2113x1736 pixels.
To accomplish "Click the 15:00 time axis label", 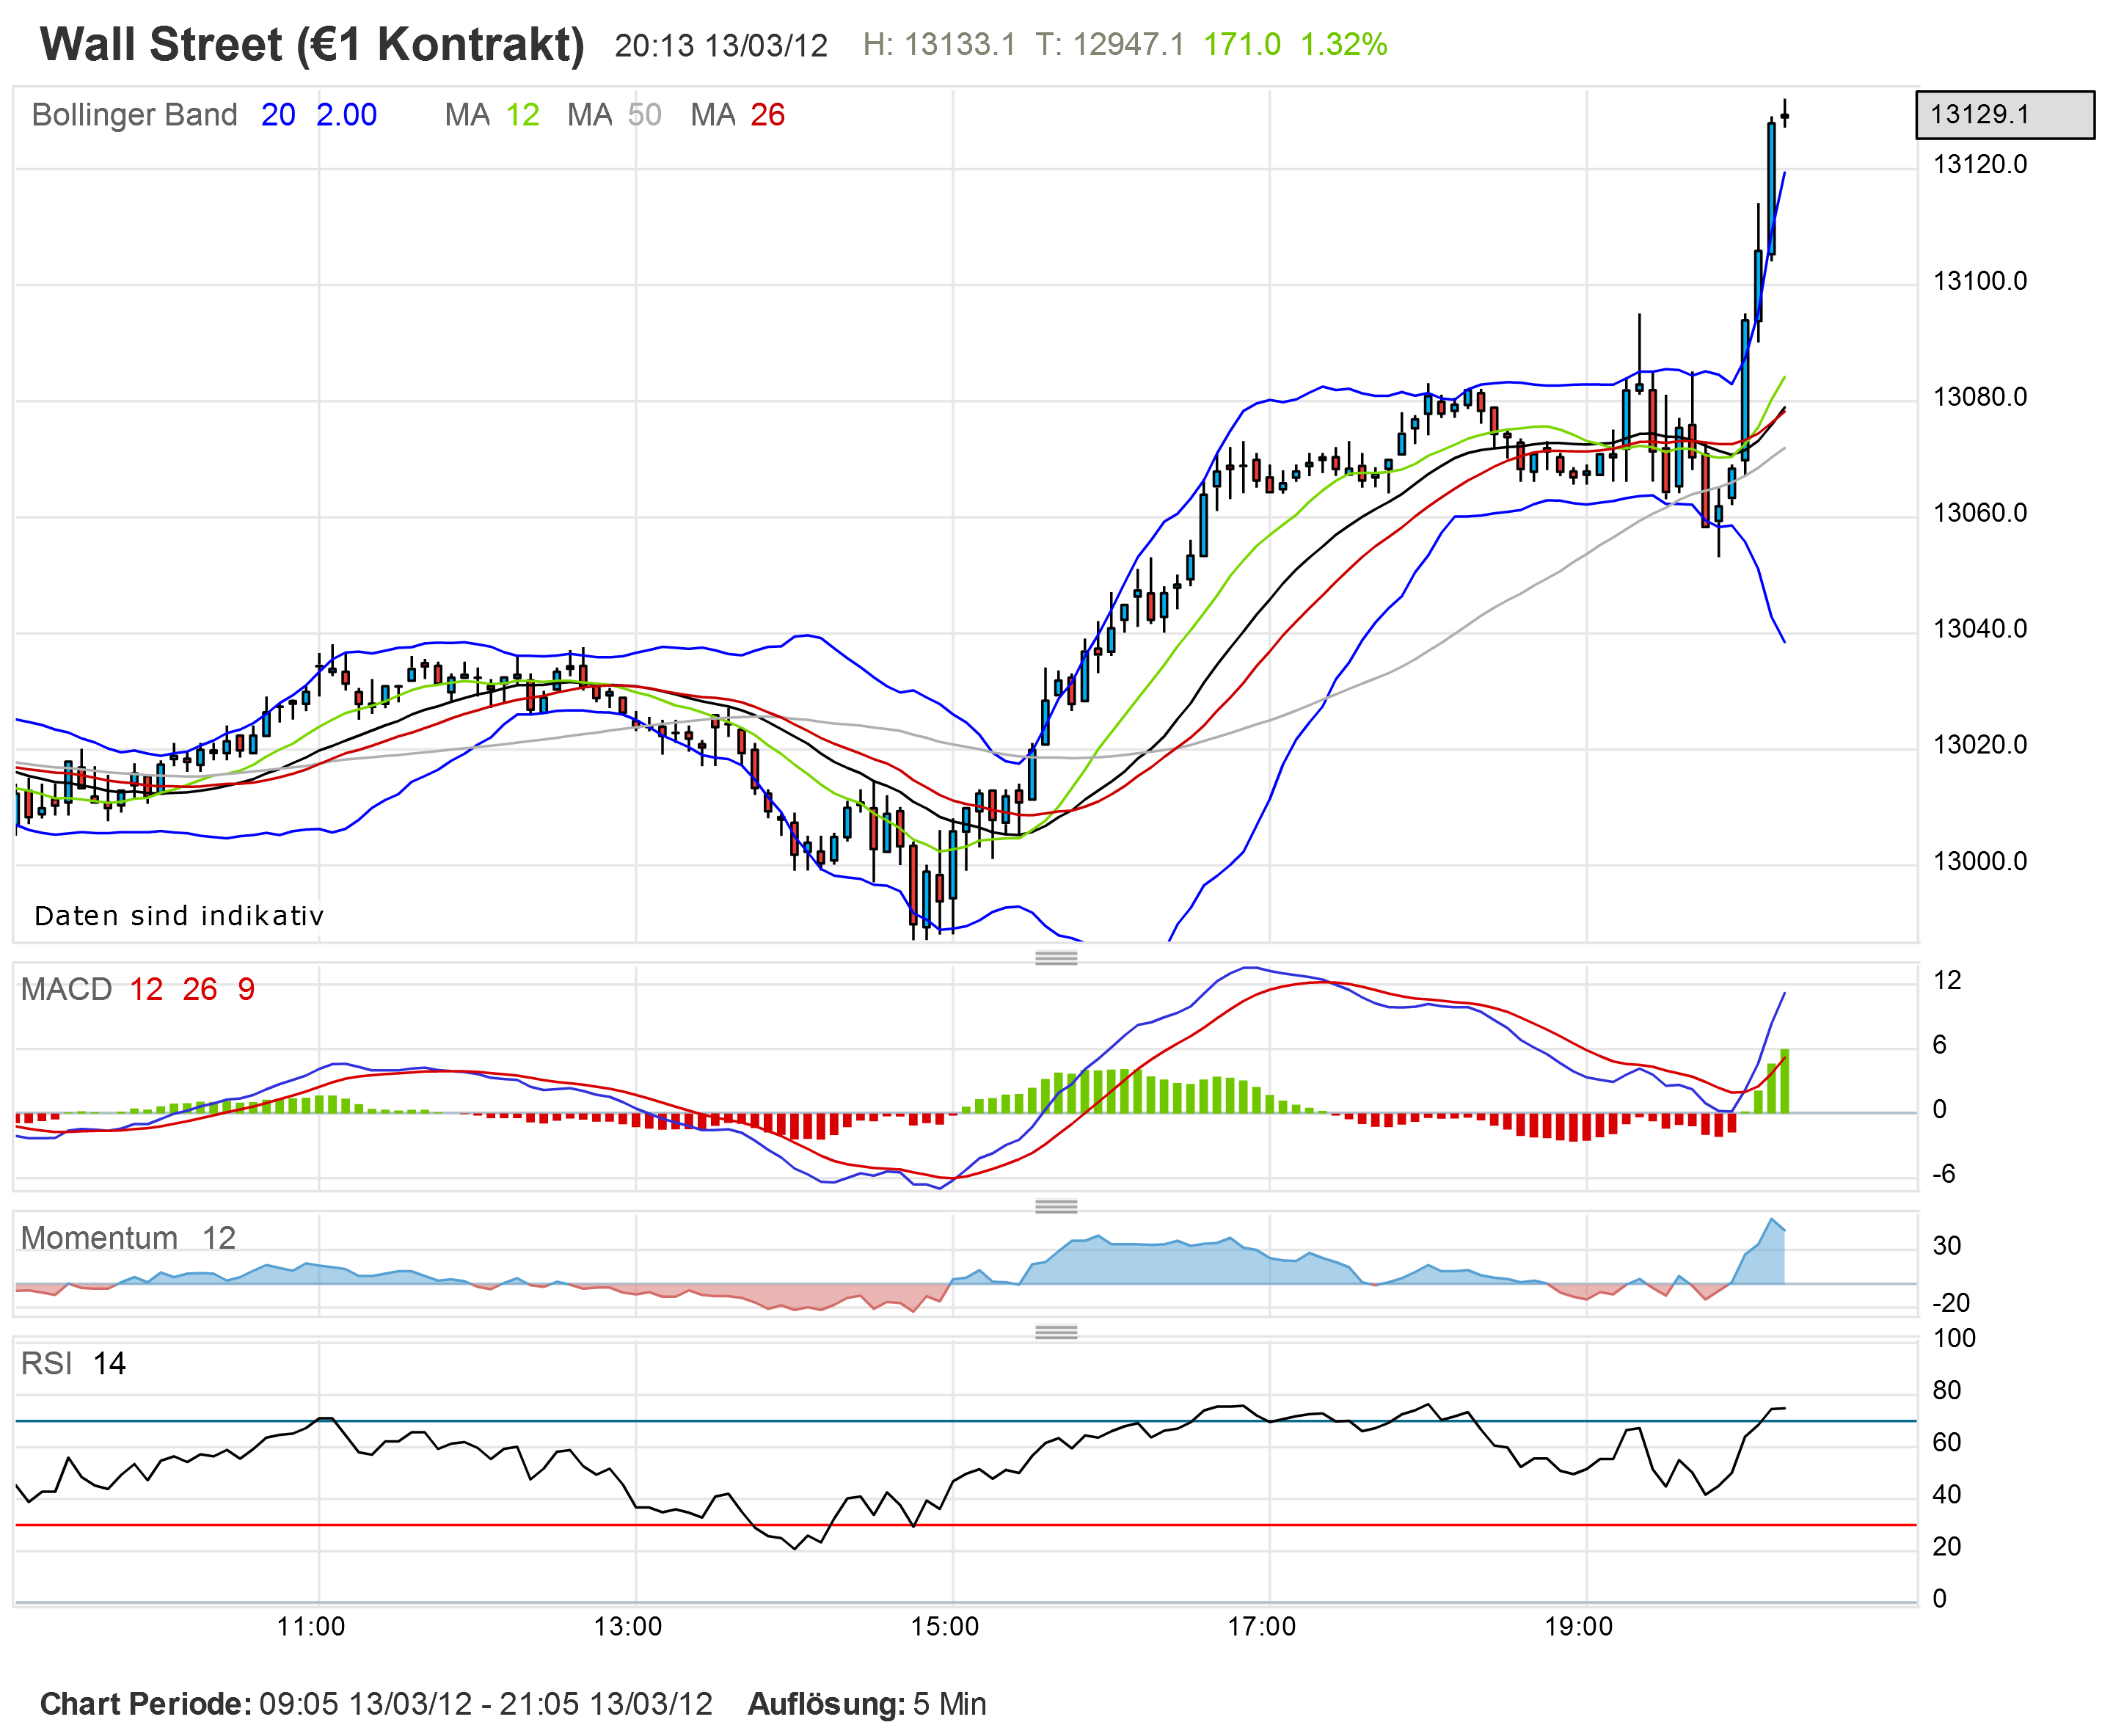I will pos(944,1626).
